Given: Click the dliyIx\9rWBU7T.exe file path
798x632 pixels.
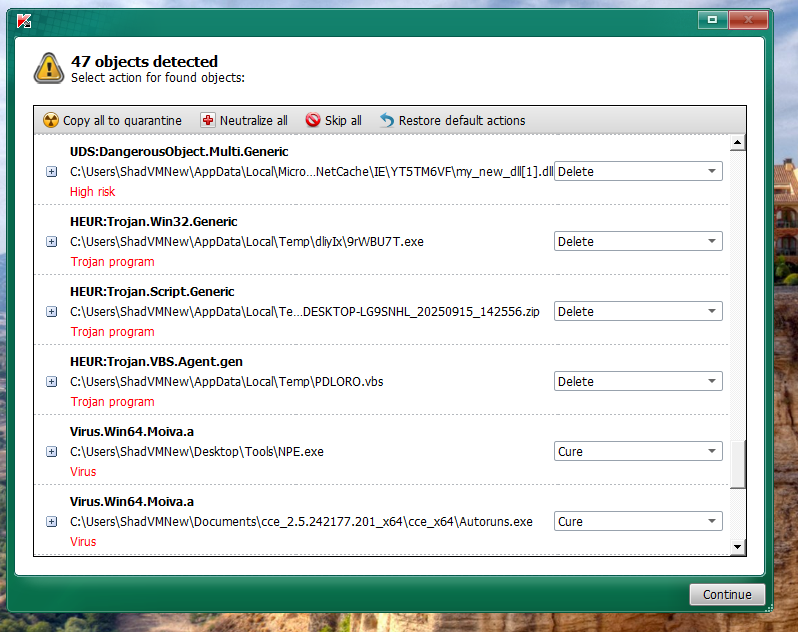Looking at the screenshot, I should pyautogui.click(x=247, y=242).
